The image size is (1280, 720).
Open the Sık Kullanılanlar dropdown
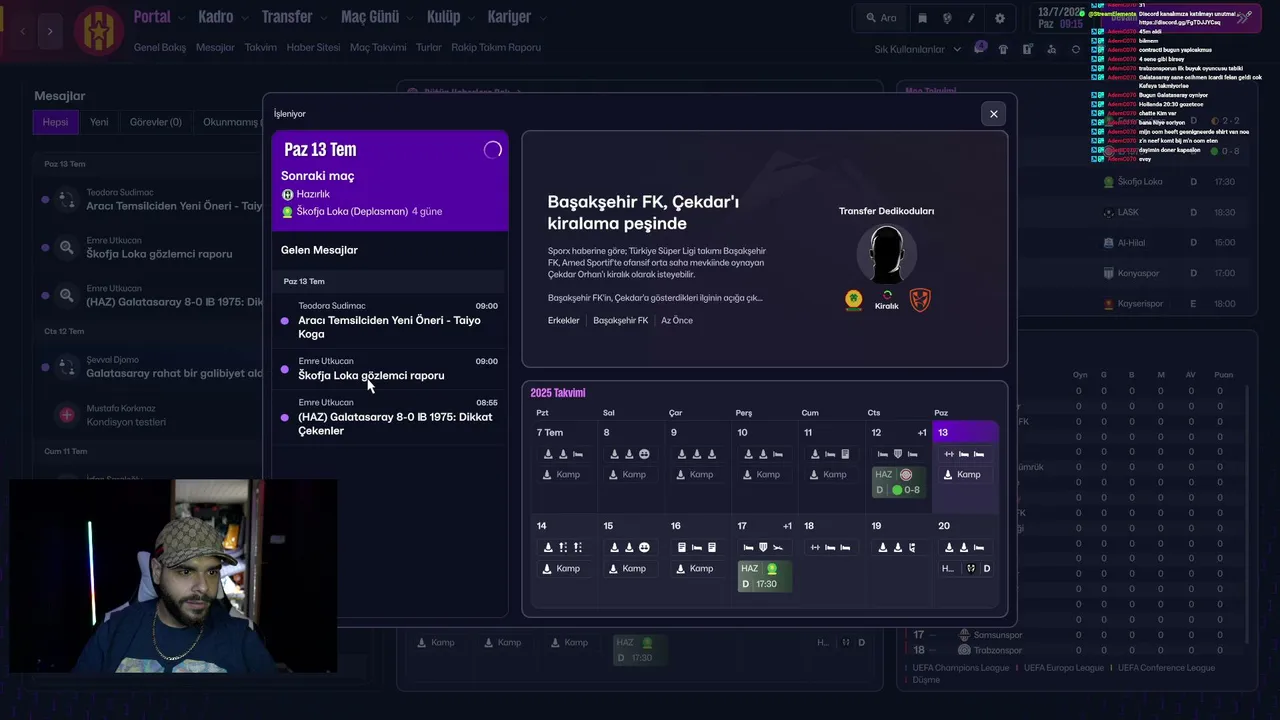pos(917,49)
